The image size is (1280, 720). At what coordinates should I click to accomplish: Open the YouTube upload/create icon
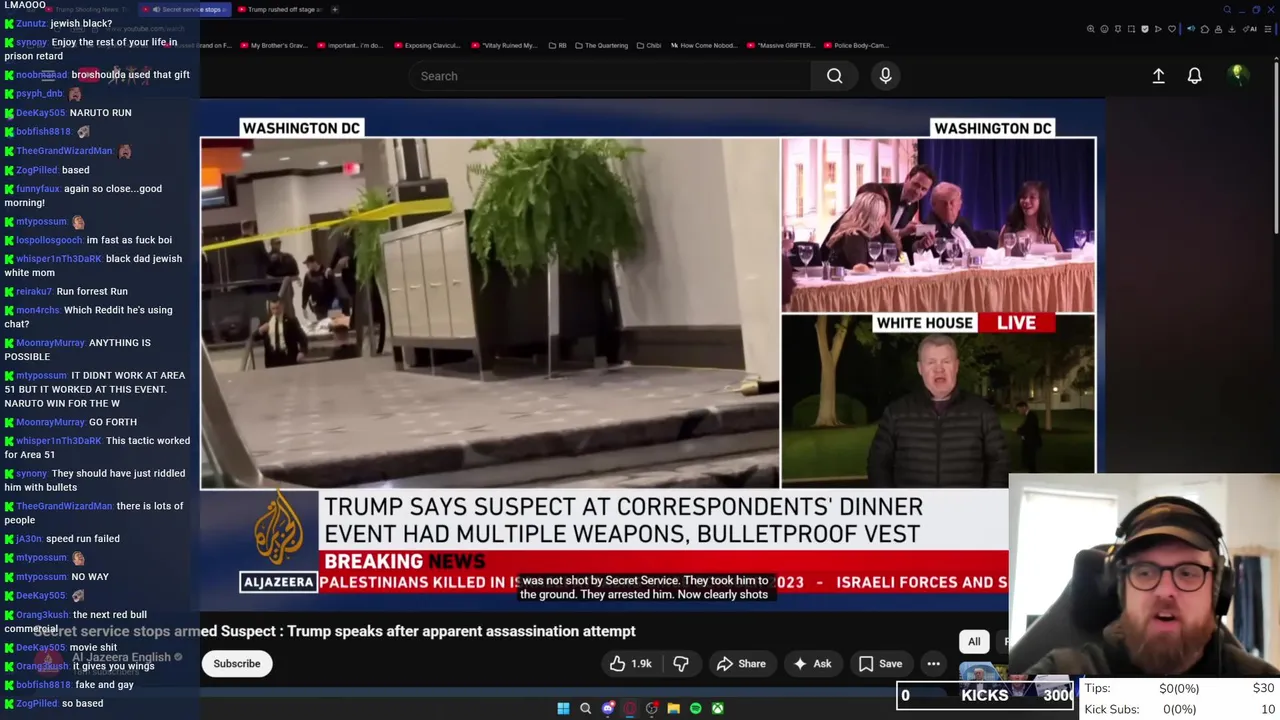coord(1158,76)
